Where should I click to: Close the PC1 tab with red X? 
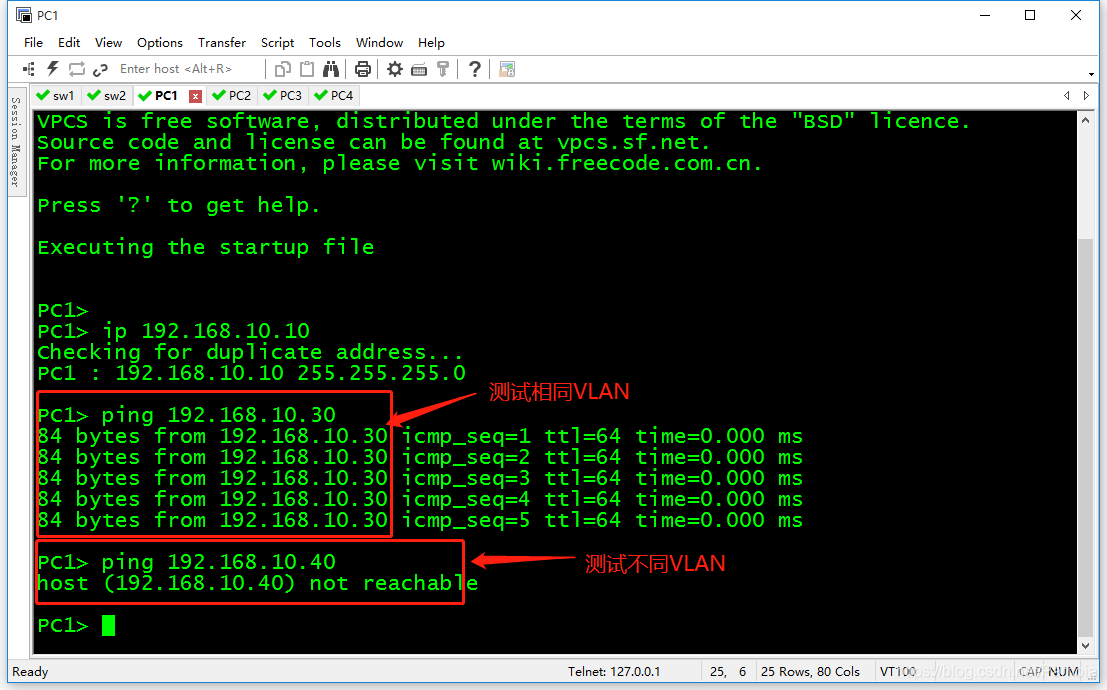click(x=196, y=96)
